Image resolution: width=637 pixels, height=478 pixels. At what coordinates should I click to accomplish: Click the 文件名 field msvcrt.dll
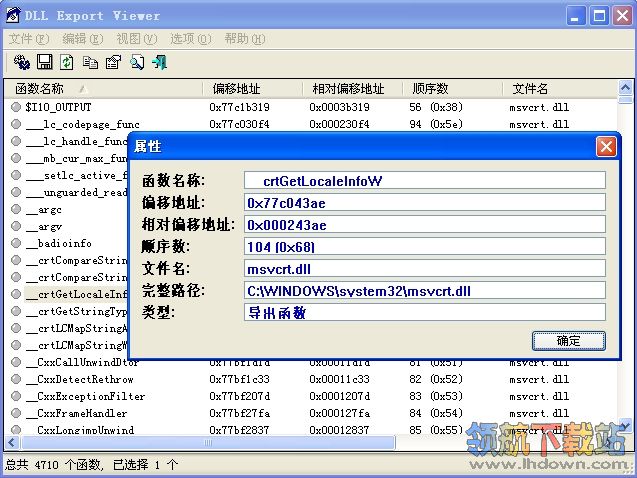click(x=425, y=268)
